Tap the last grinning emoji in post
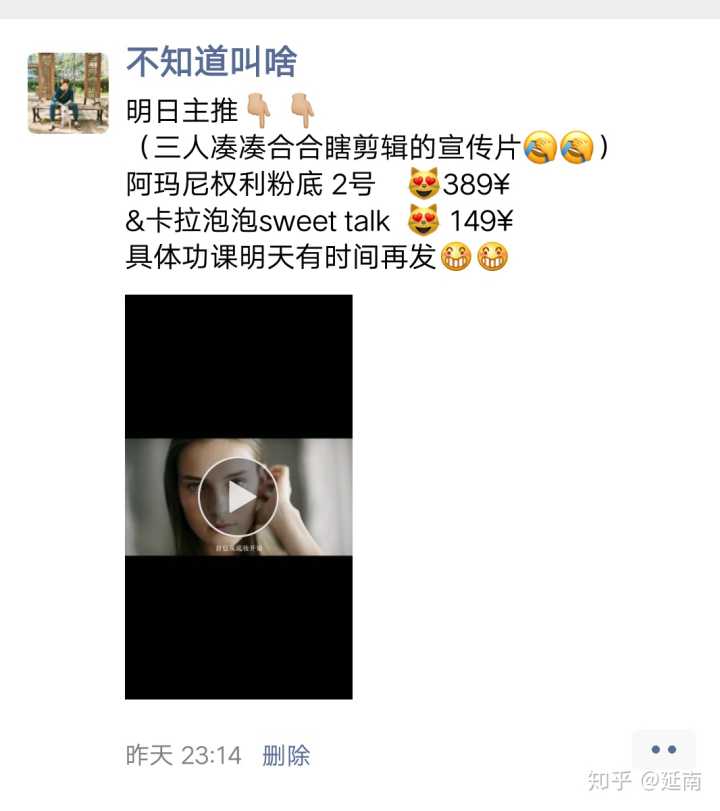This screenshot has height=811, width=720. 492,256
